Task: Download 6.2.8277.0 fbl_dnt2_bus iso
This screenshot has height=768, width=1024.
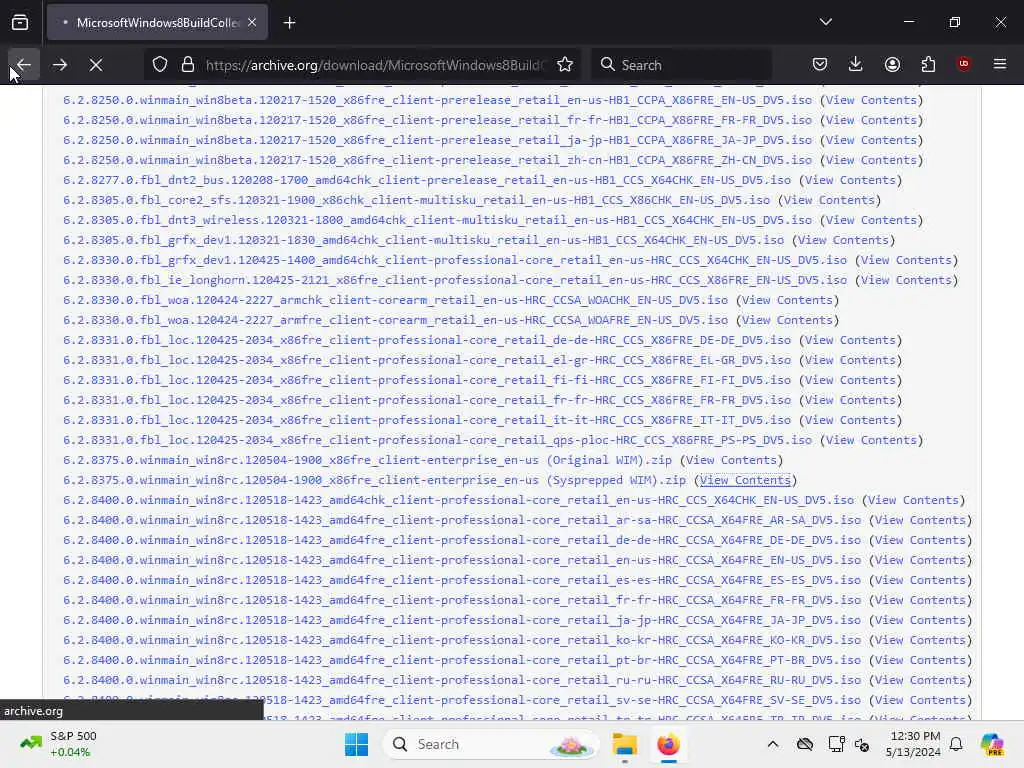Action: tap(427, 180)
